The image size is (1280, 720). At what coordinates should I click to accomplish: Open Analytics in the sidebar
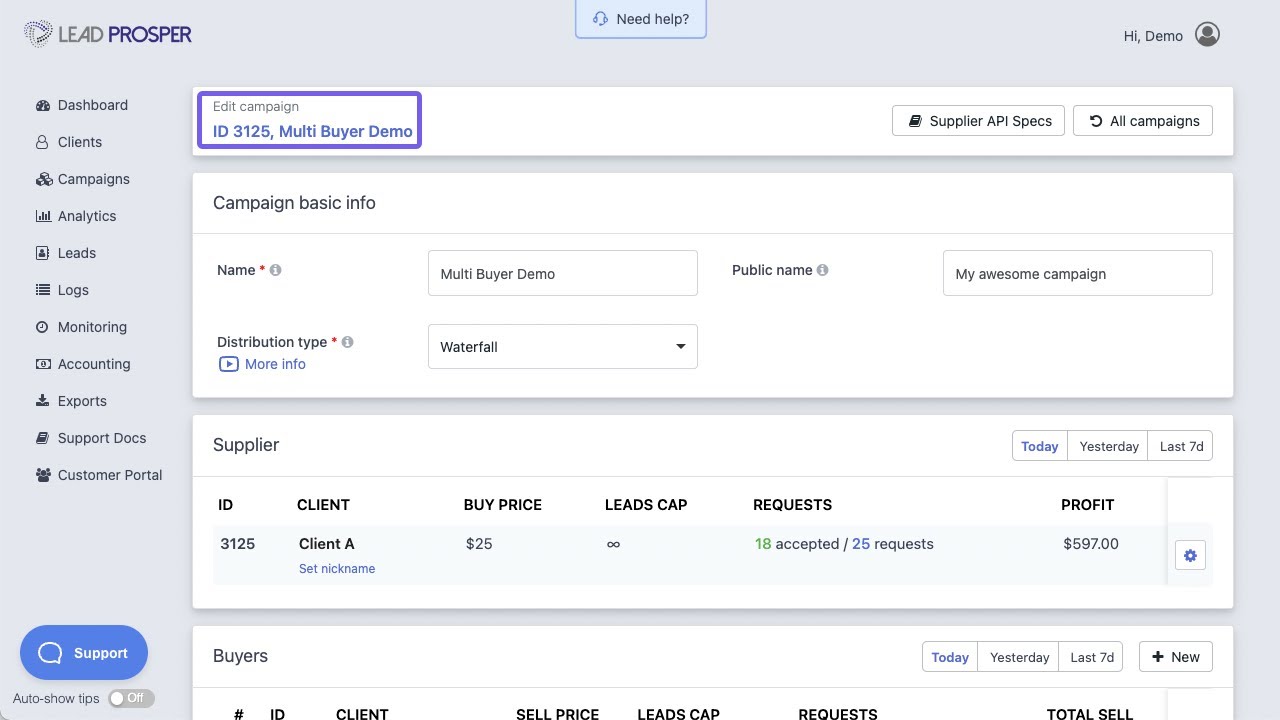coord(86,216)
